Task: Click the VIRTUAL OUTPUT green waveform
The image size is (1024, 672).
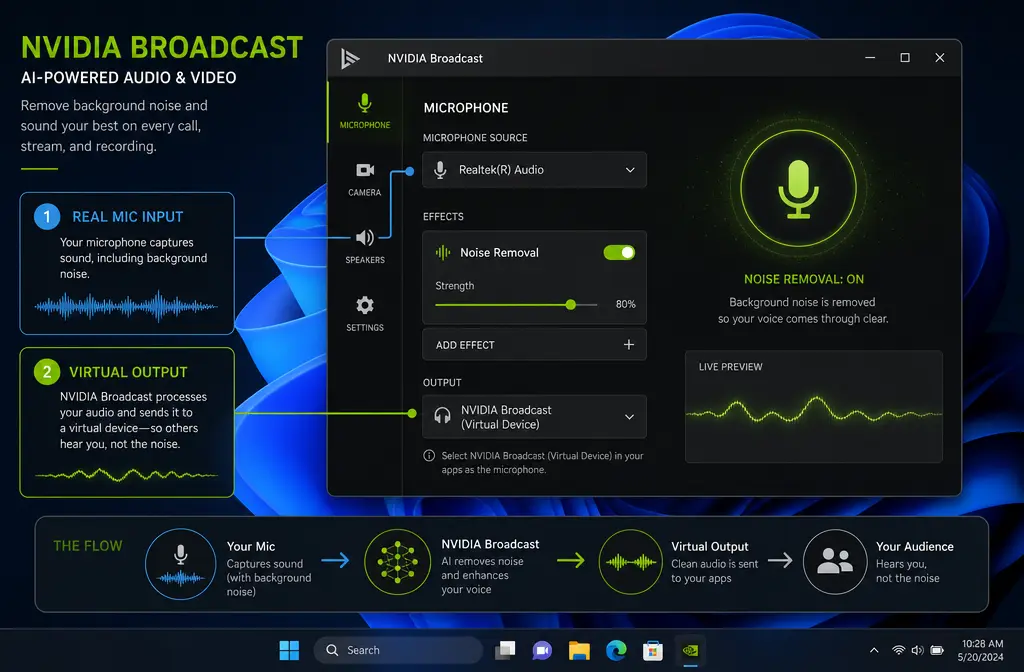Action: pyautogui.click(x=126, y=475)
